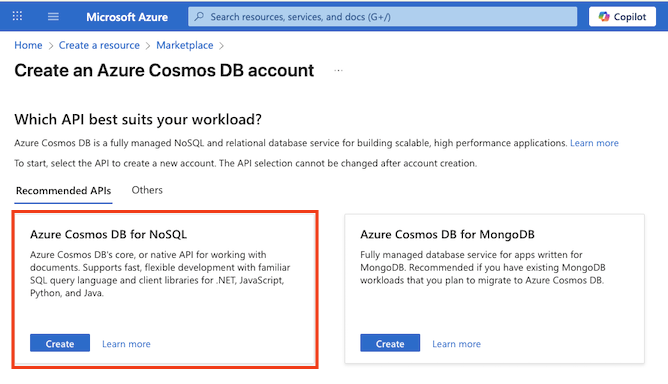The image size is (668, 384).
Task: Switch to the Others tab
Action: [147, 190]
